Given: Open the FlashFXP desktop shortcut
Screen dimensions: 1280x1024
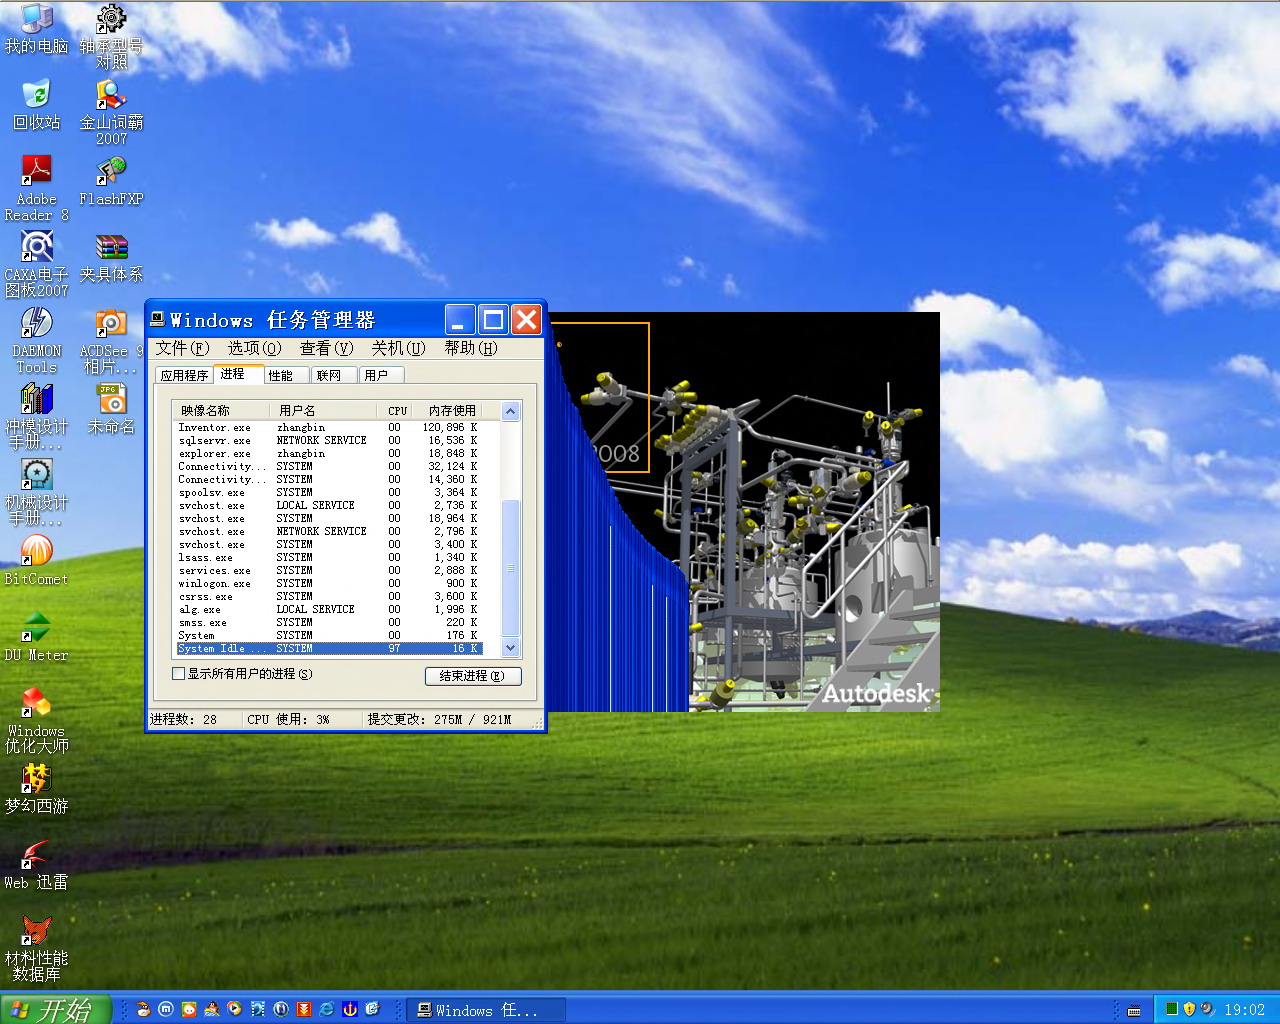Looking at the screenshot, I should [x=111, y=181].
